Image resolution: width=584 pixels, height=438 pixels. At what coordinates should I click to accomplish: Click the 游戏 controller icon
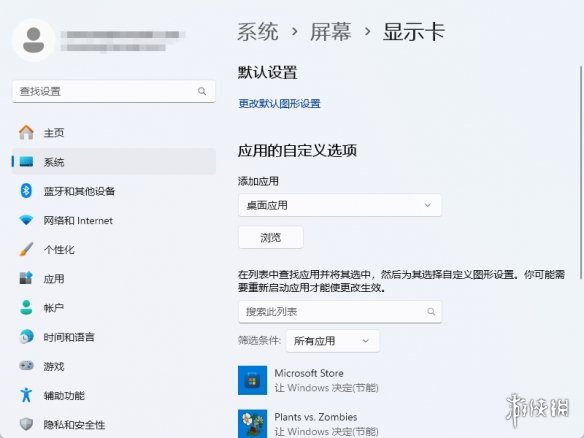click(26, 366)
